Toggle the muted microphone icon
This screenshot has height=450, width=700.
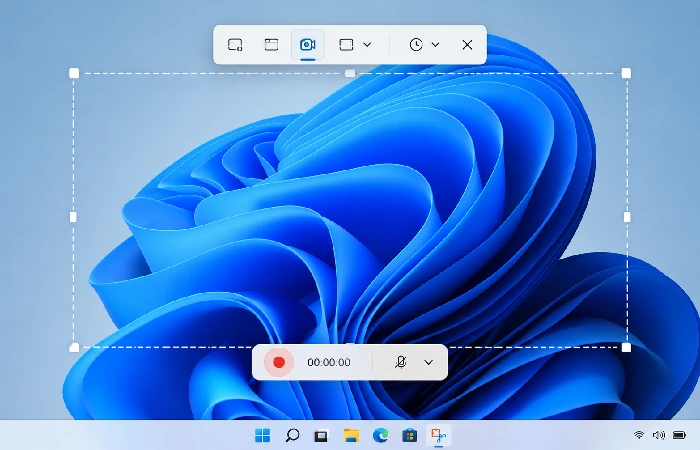401,362
